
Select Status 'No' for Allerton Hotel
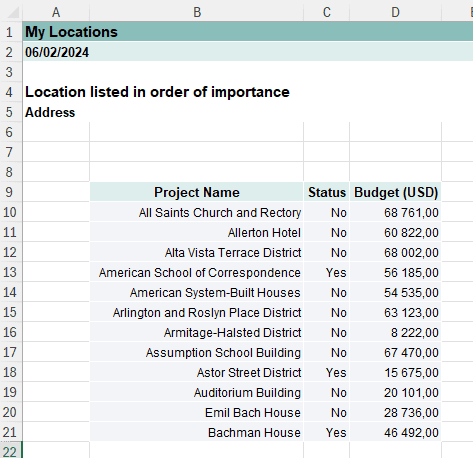[327, 232]
